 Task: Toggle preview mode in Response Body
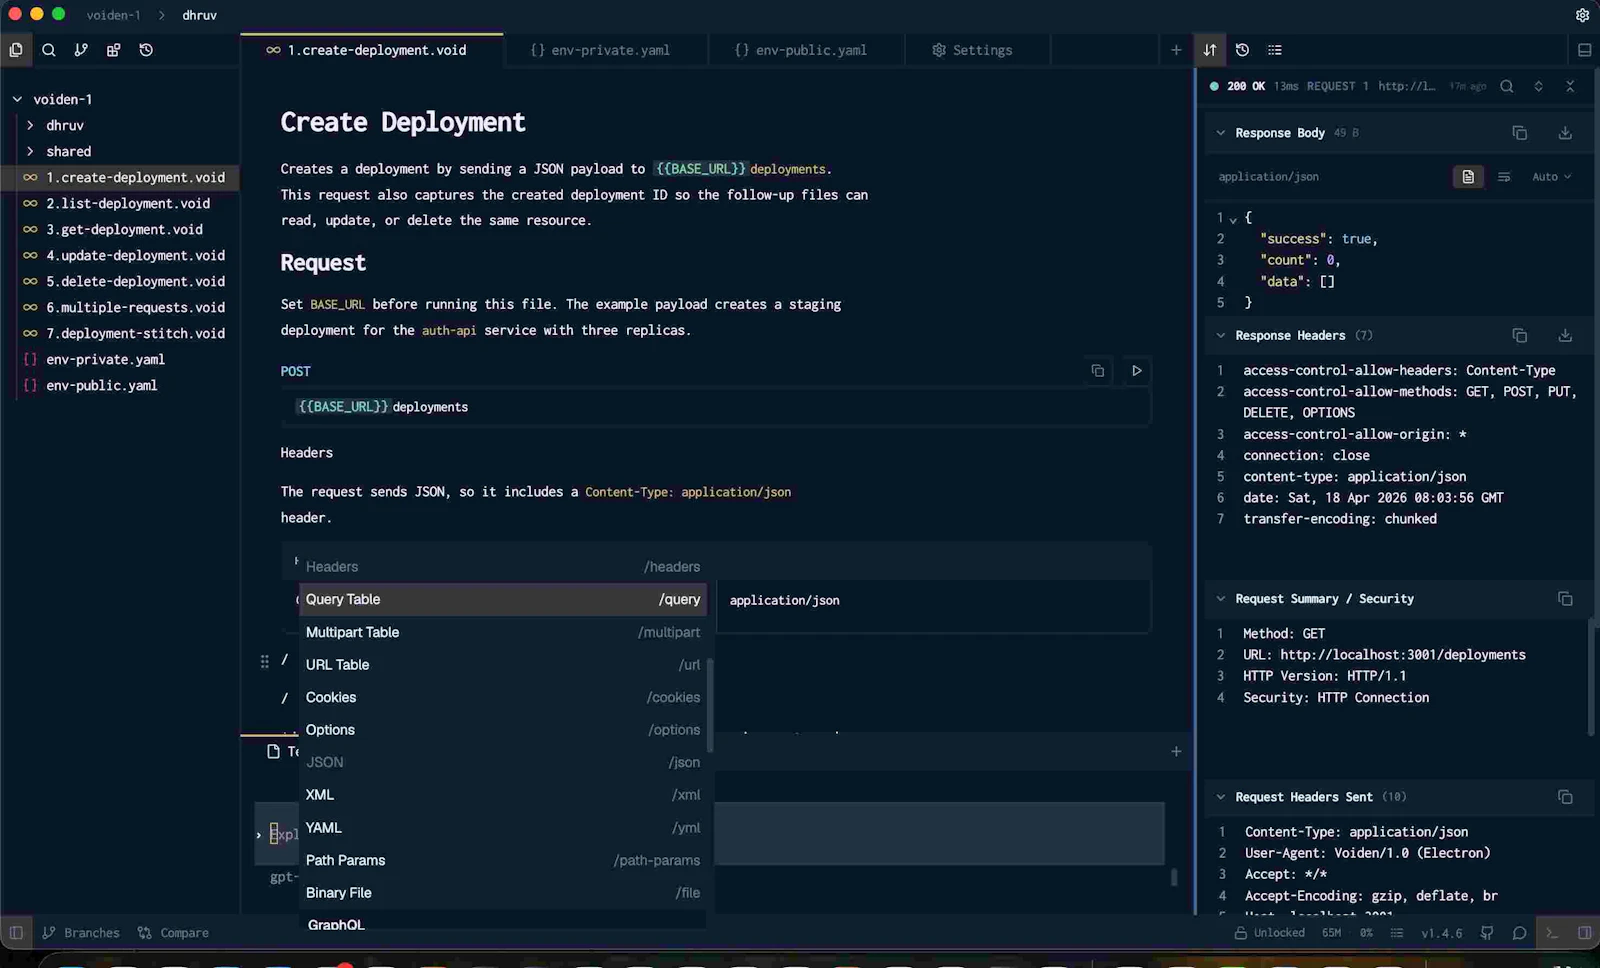pos(1468,177)
